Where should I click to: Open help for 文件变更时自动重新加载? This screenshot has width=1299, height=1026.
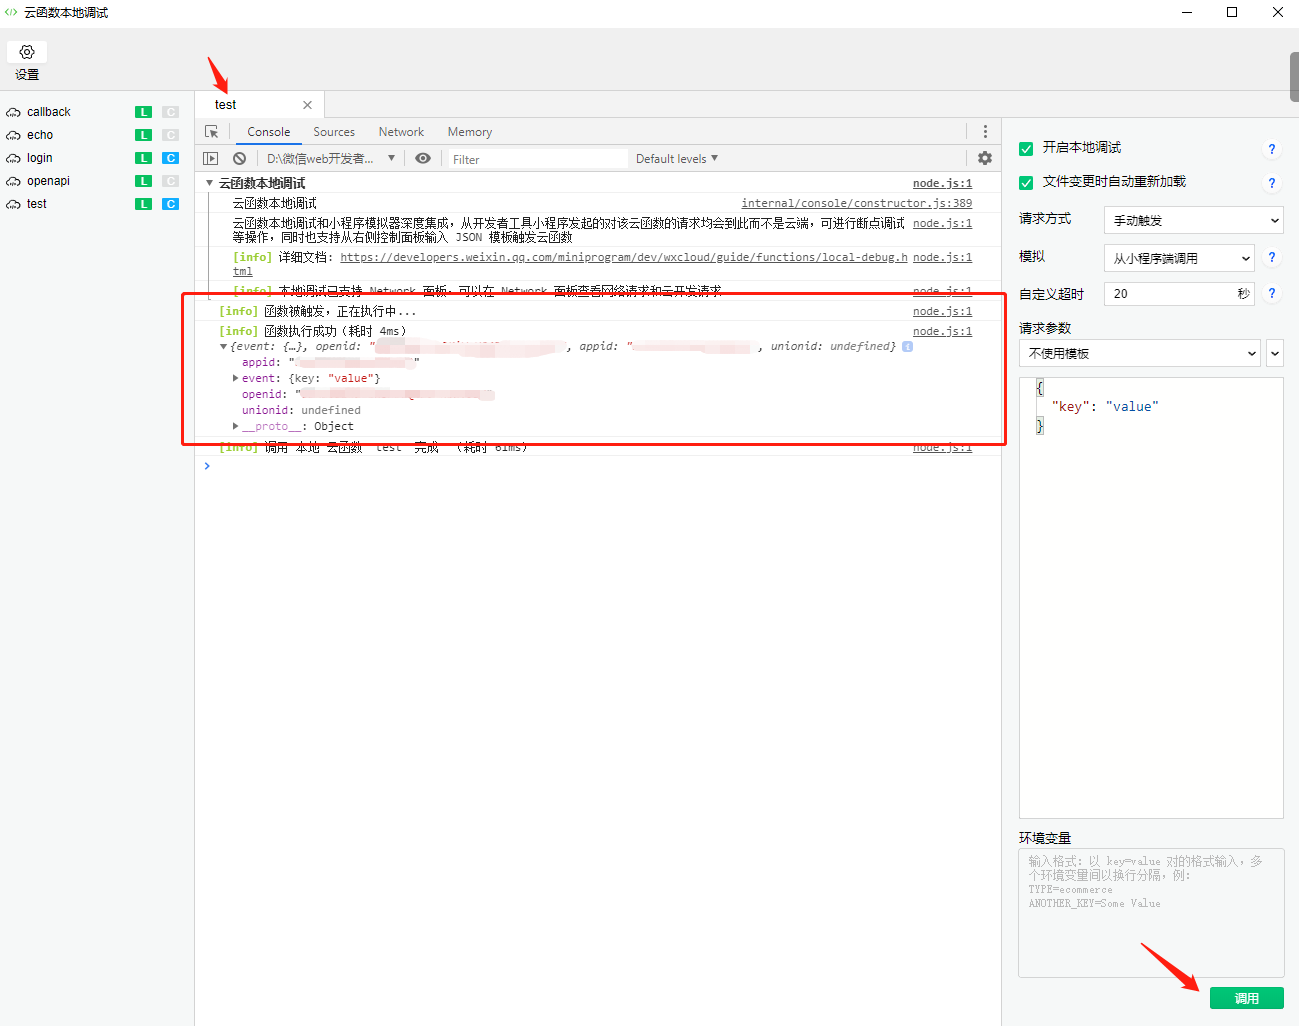1272,183
